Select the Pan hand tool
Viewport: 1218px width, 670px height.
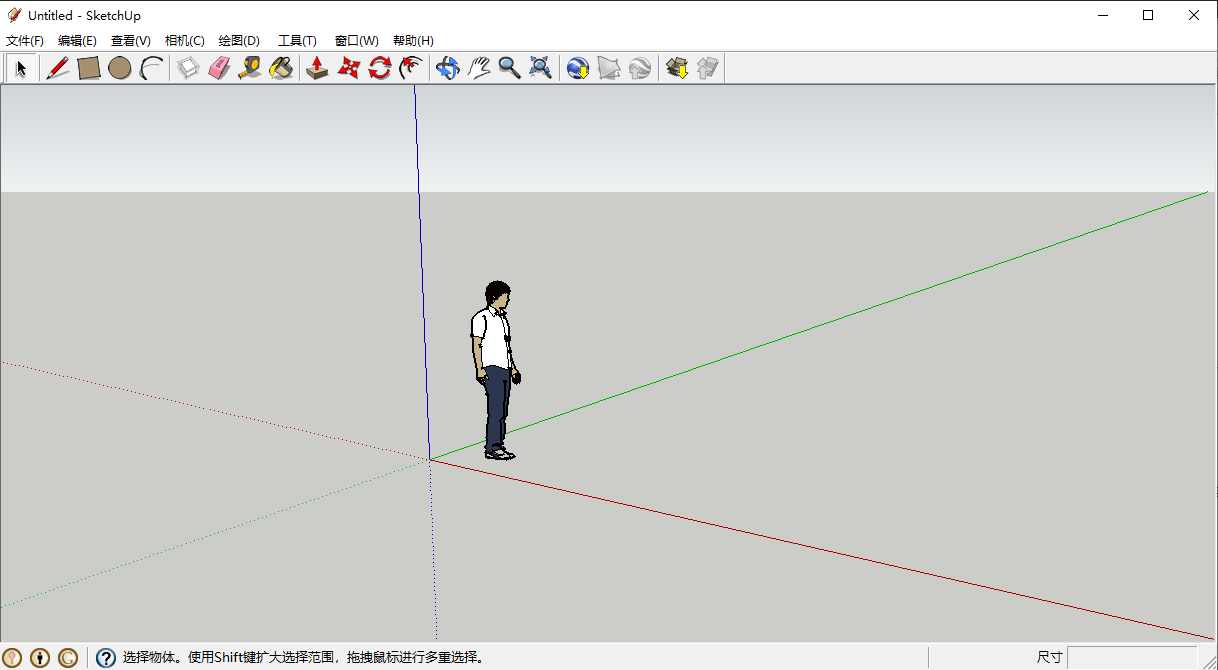(x=478, y=68)
